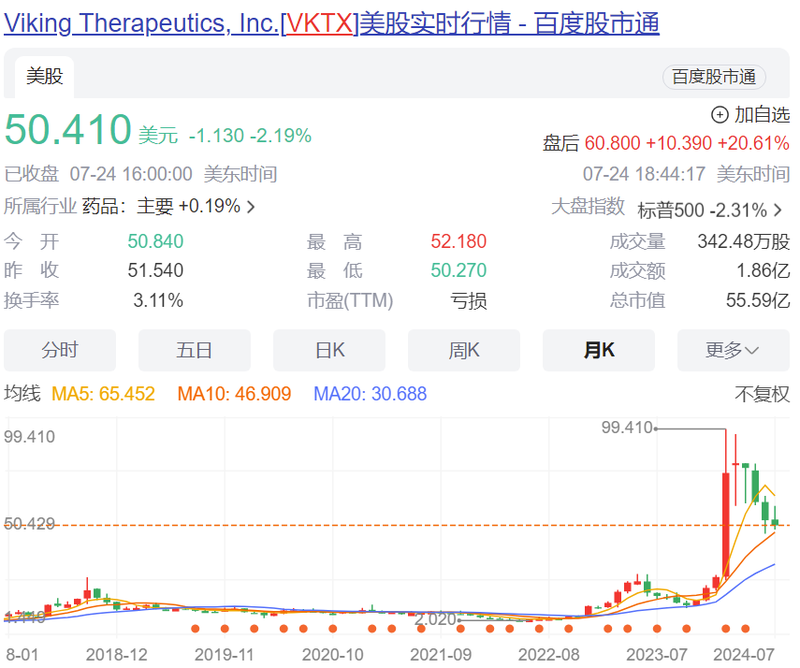Image resolution: width=800 pixels, height=668 pixels.
Task: Click the 百度股市通 button
Action: (x=713, y=77)
